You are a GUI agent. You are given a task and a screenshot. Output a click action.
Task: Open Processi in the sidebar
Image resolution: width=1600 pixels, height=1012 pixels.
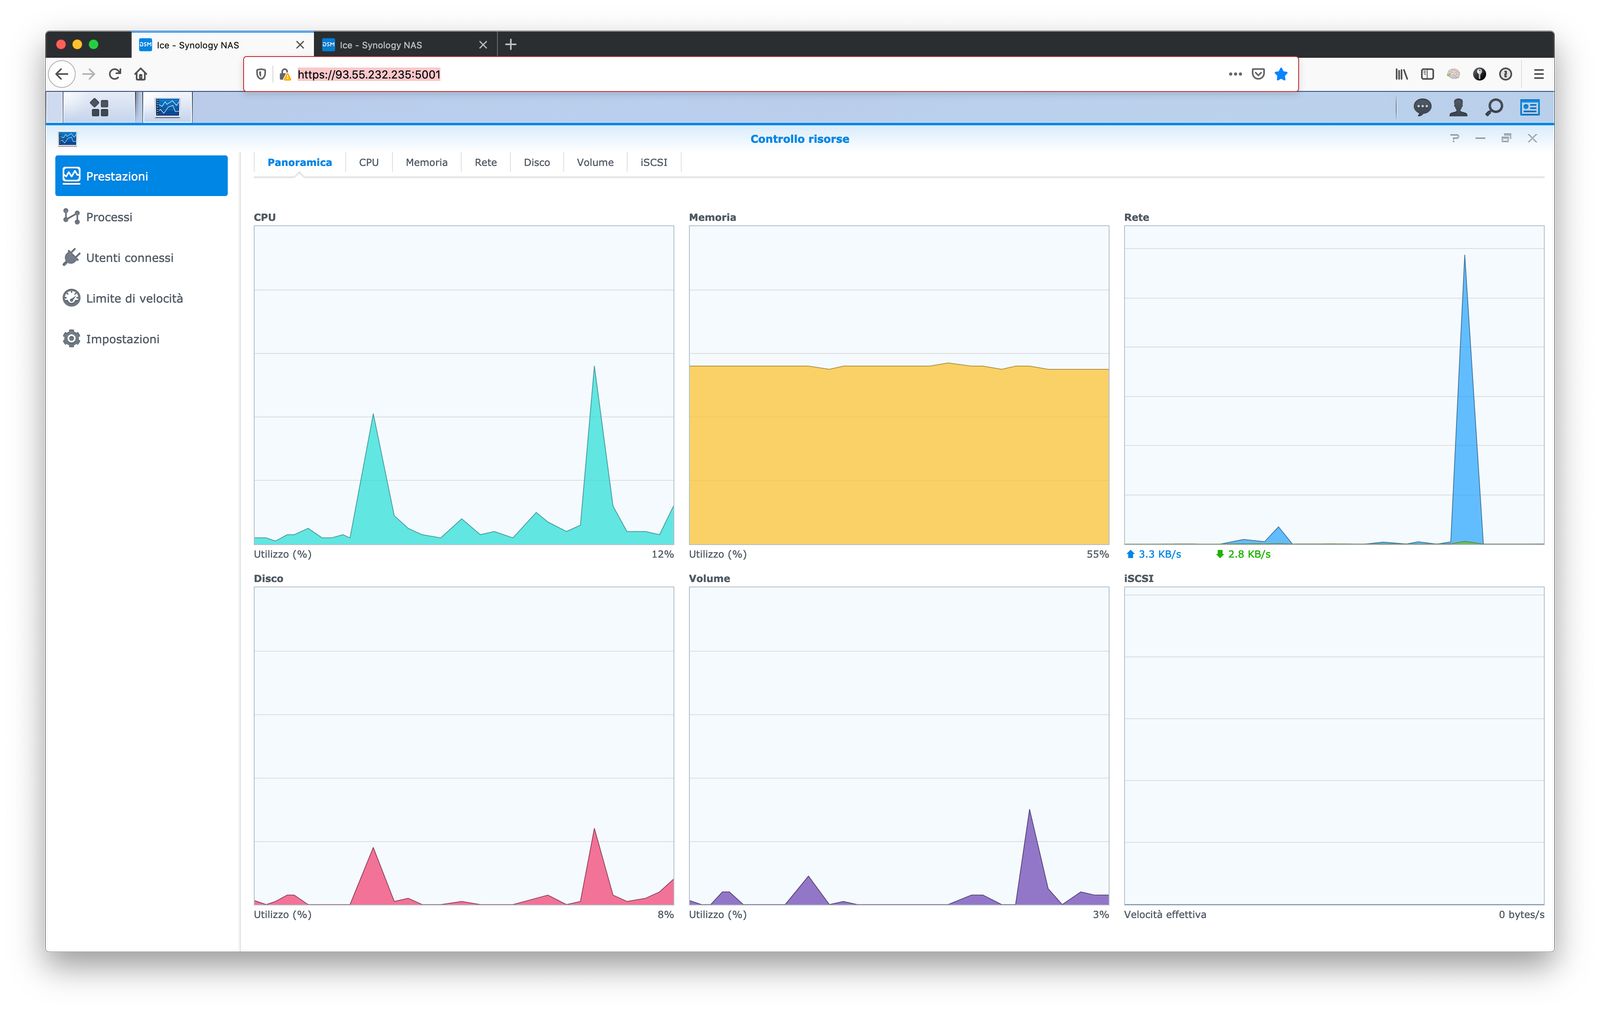coord(141,217)
